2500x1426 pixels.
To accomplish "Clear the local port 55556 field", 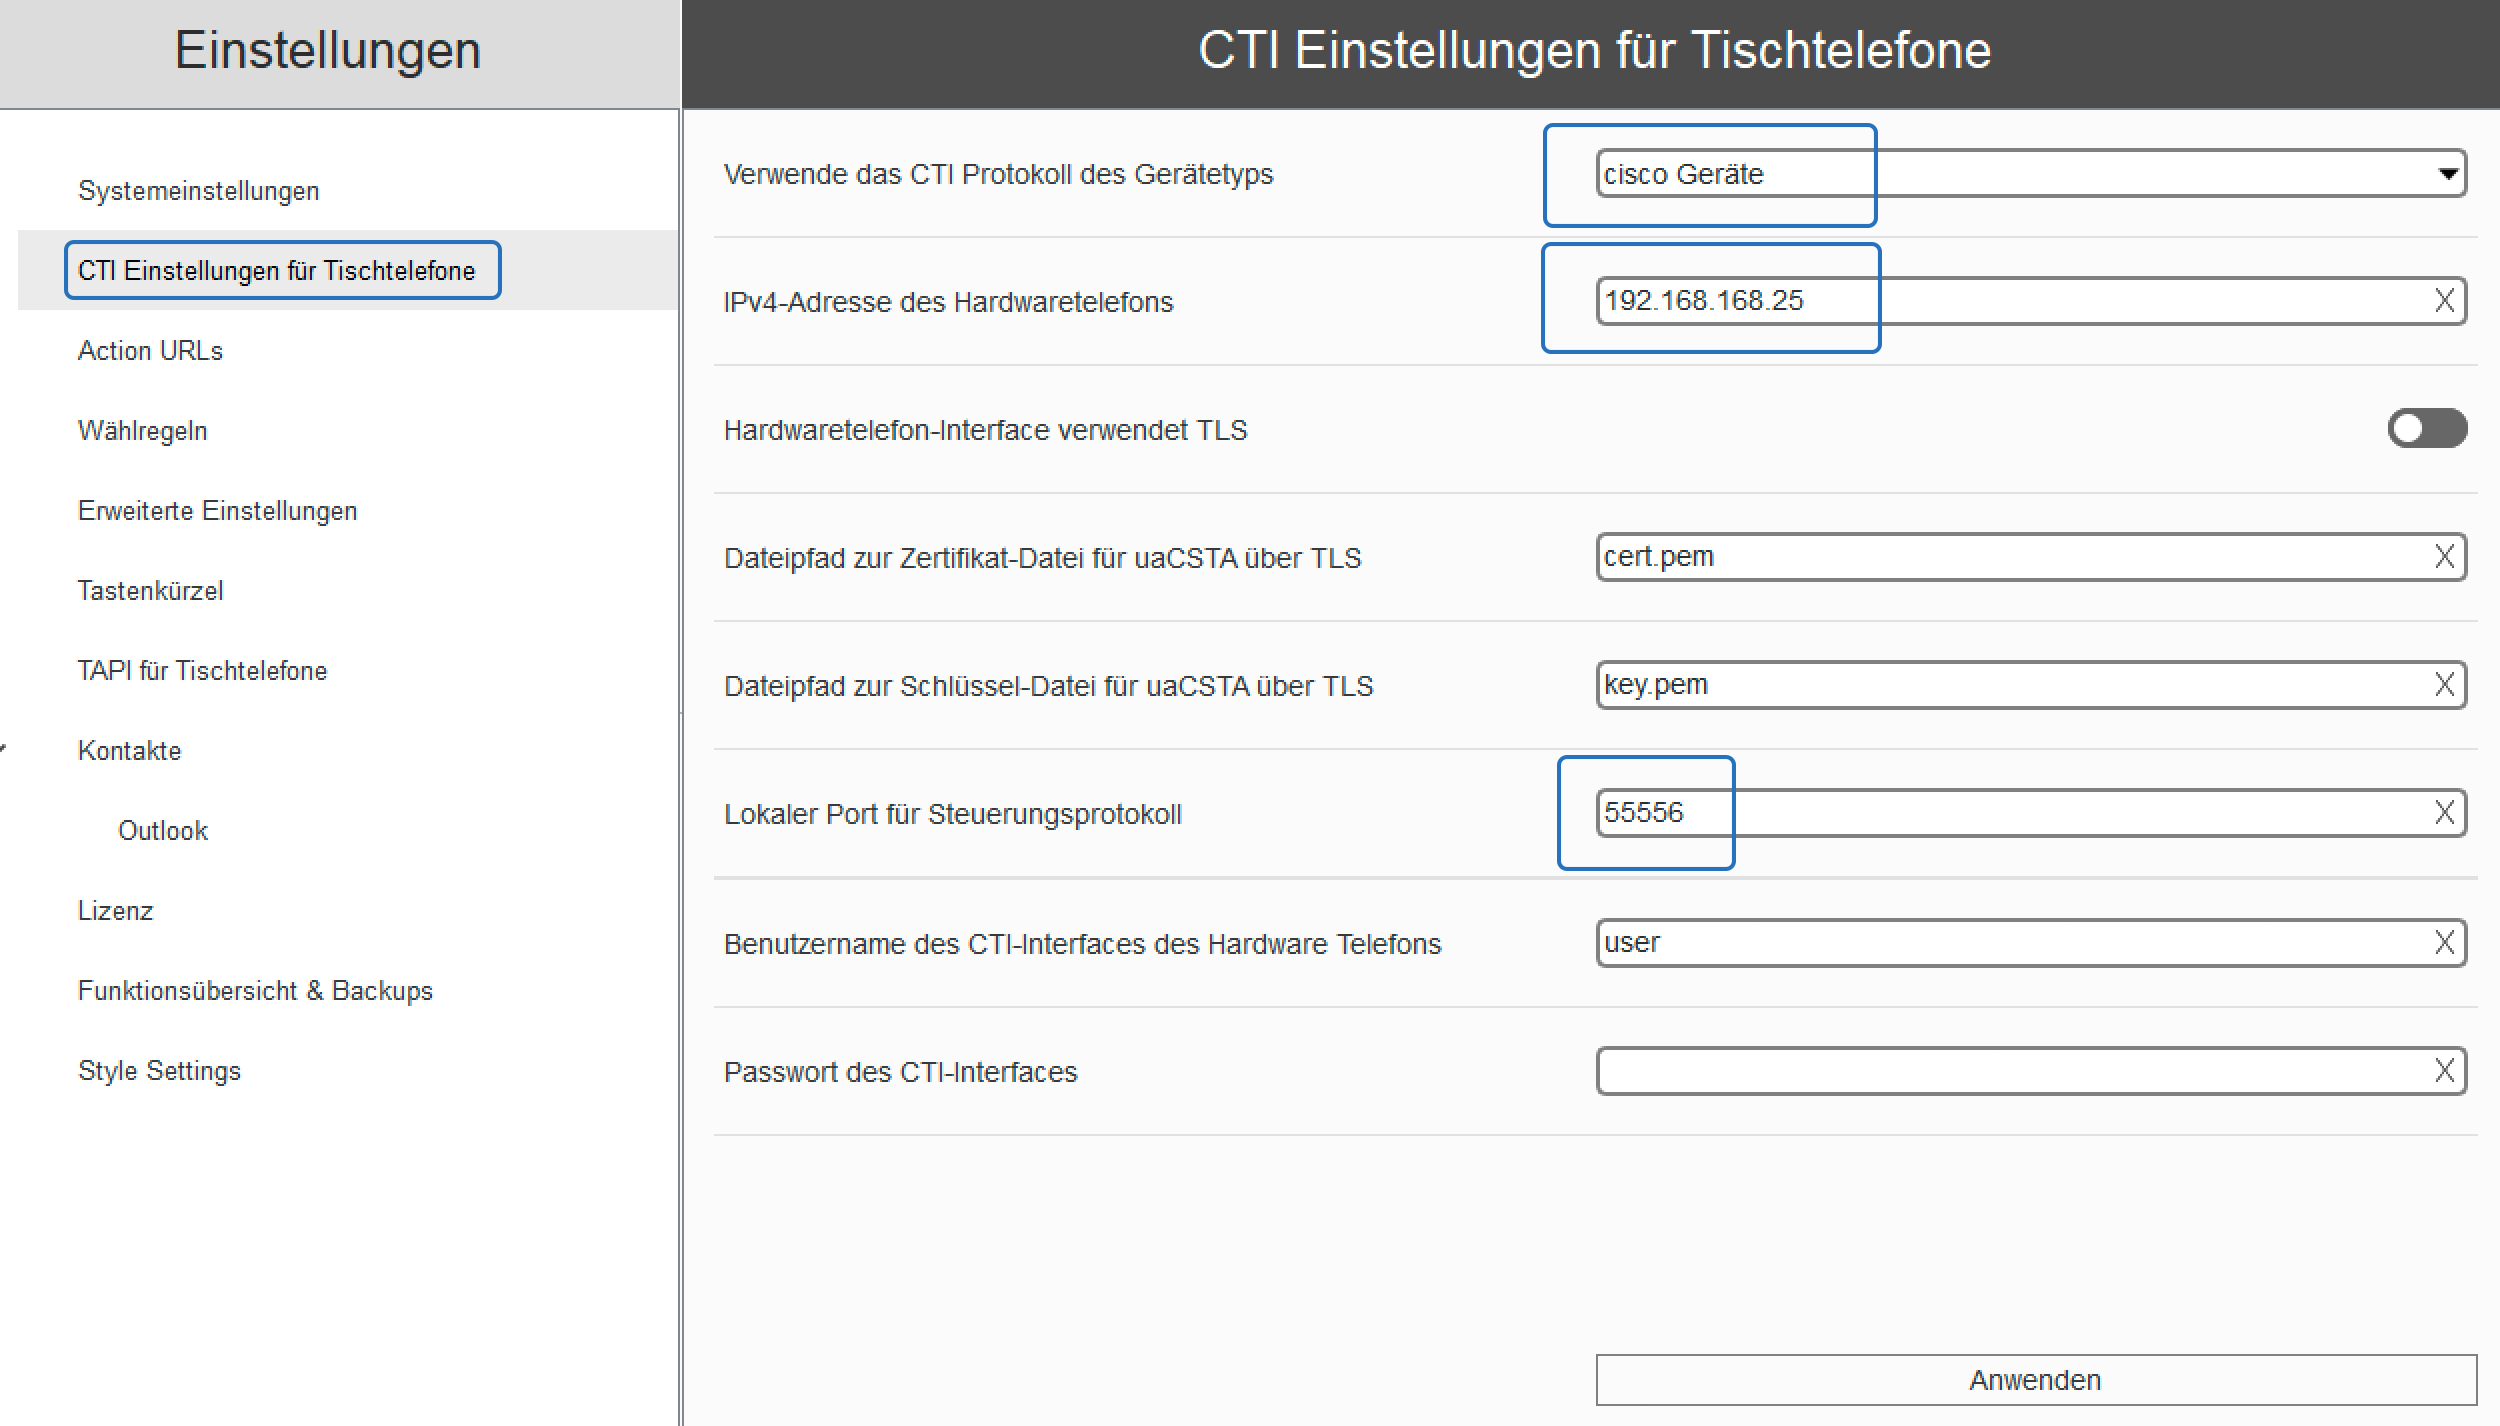I will click(2444, 813).
